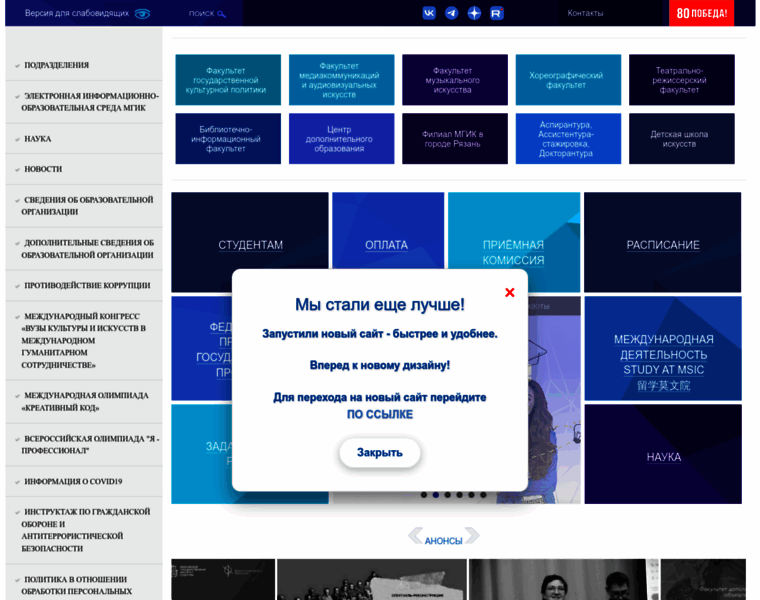
Task: Open Международная деятельность Study at MSIC tile
Action: click(663, 348)
